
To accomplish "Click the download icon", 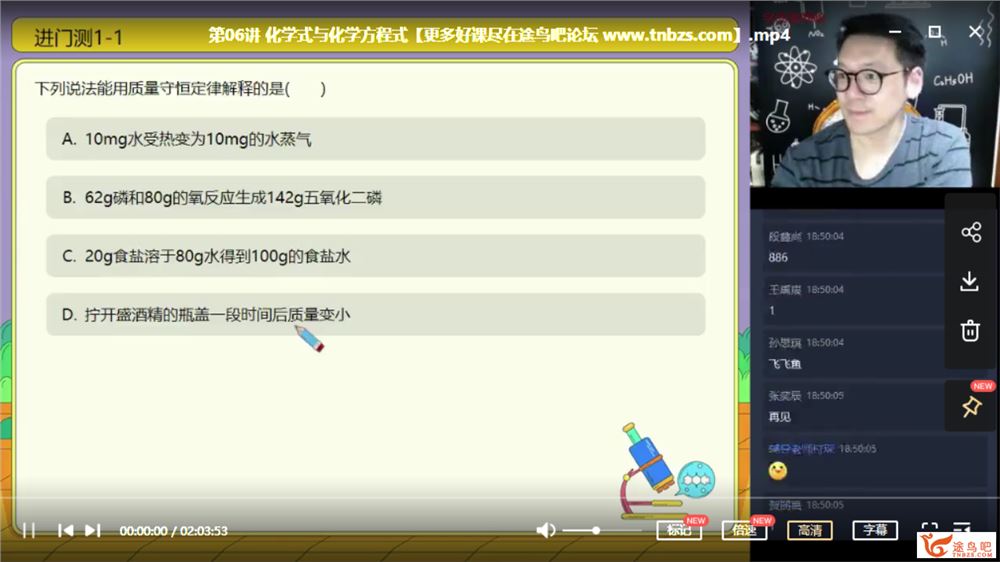I will tap(970, 281).
